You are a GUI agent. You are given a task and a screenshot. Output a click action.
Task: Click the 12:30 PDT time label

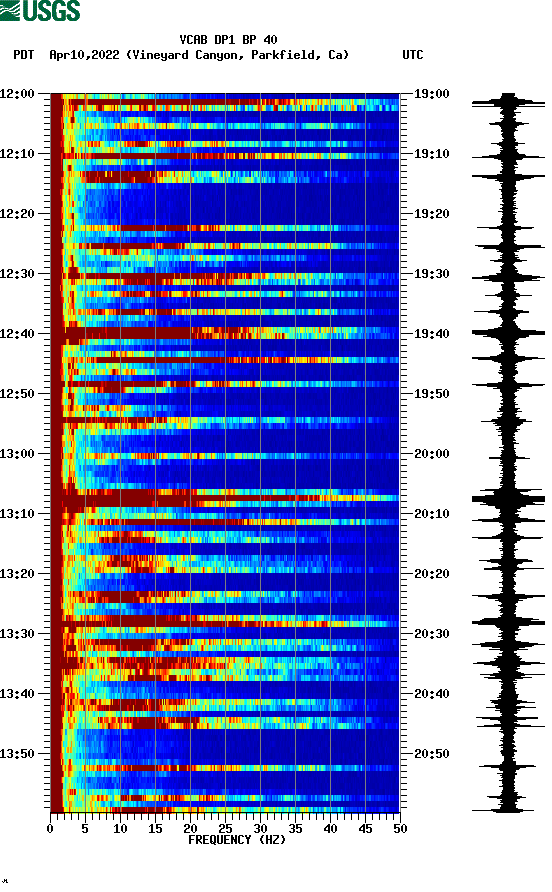[17, 274]
